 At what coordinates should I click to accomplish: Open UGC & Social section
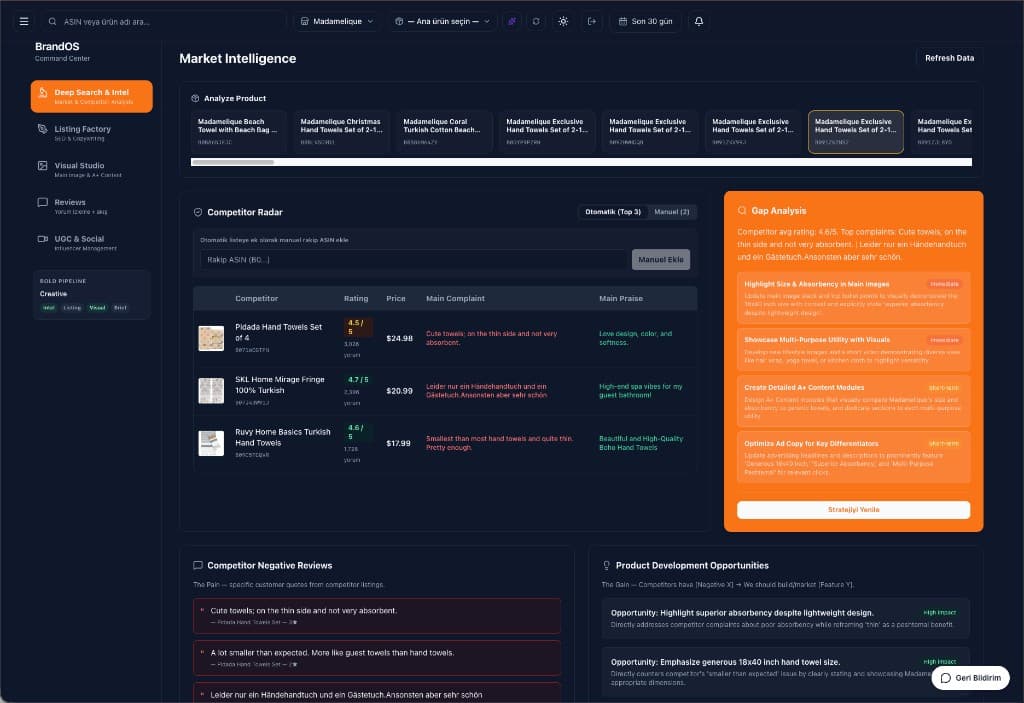[91, 242]
